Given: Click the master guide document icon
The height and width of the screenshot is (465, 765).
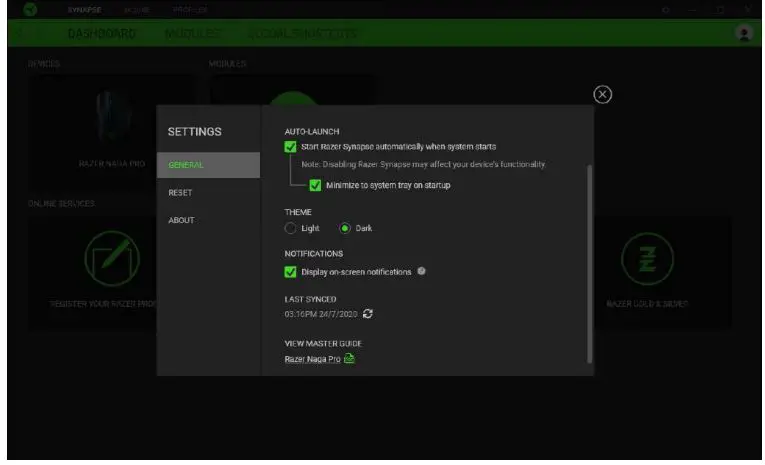Looking at the screenshot, I should [x=349, y=359].
